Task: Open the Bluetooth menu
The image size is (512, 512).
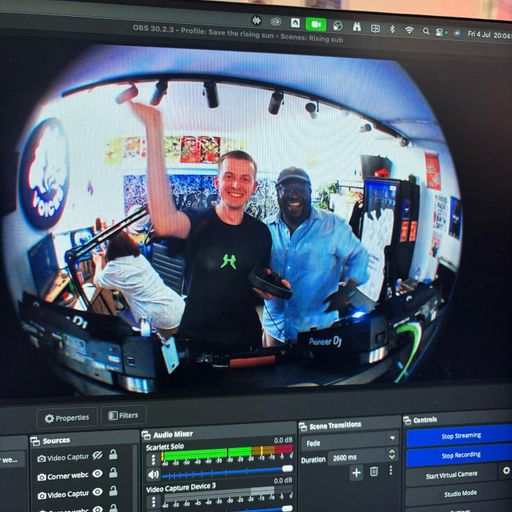Action: click(392, 29)
